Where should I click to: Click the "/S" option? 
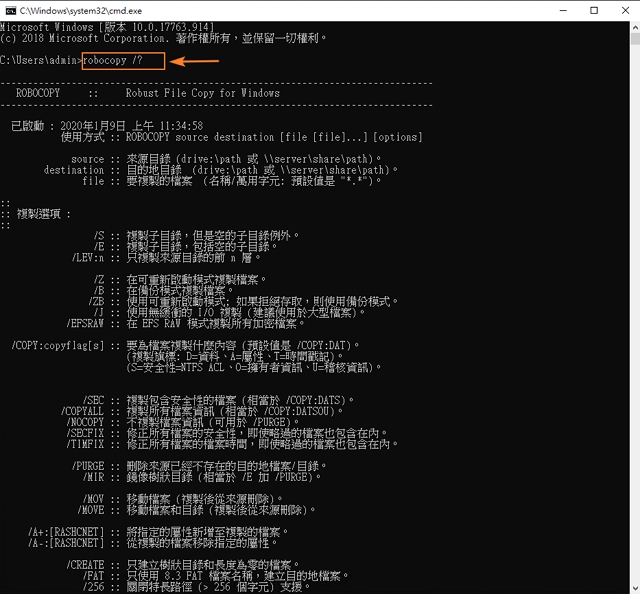(x=99, y=236)
